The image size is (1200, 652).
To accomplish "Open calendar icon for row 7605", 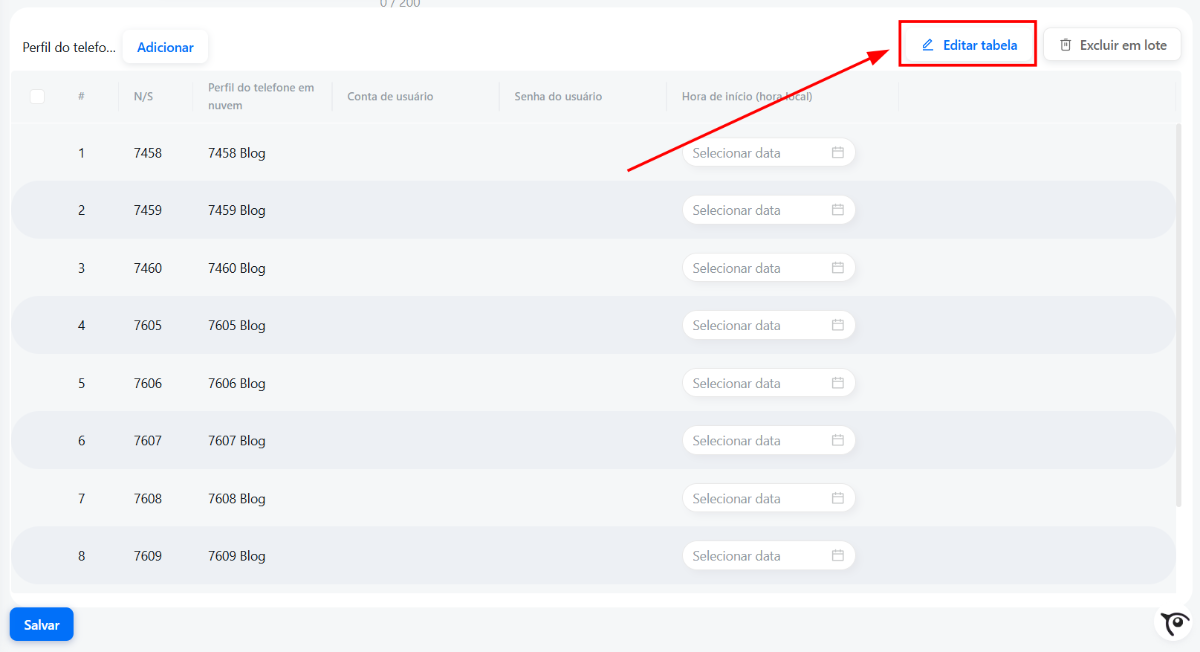I will [838, 325].
